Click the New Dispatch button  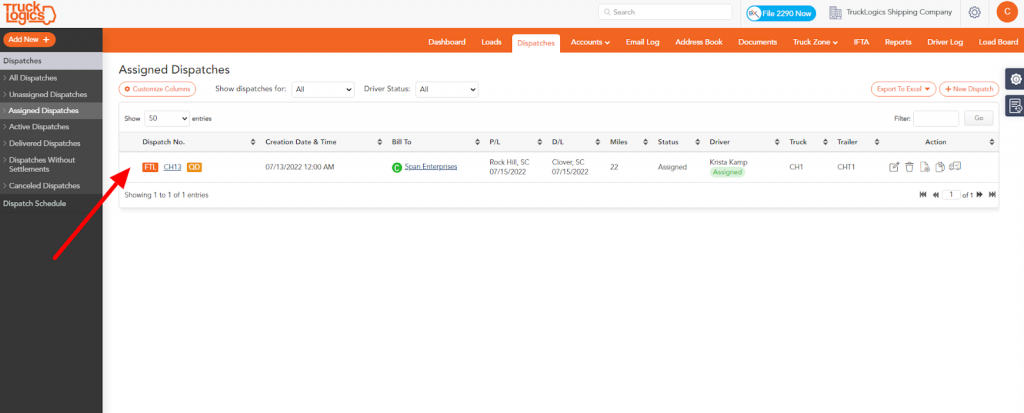[x=968, y=89]
